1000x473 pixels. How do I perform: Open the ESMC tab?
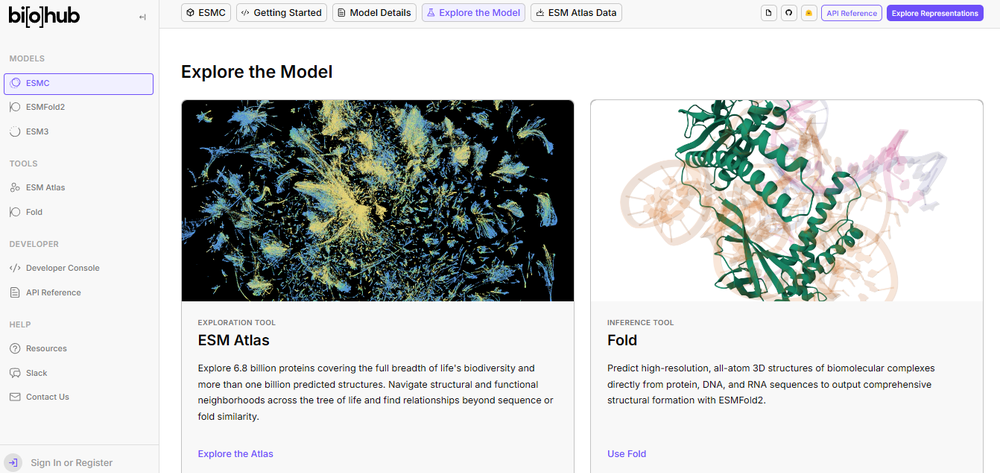point(206,13)
